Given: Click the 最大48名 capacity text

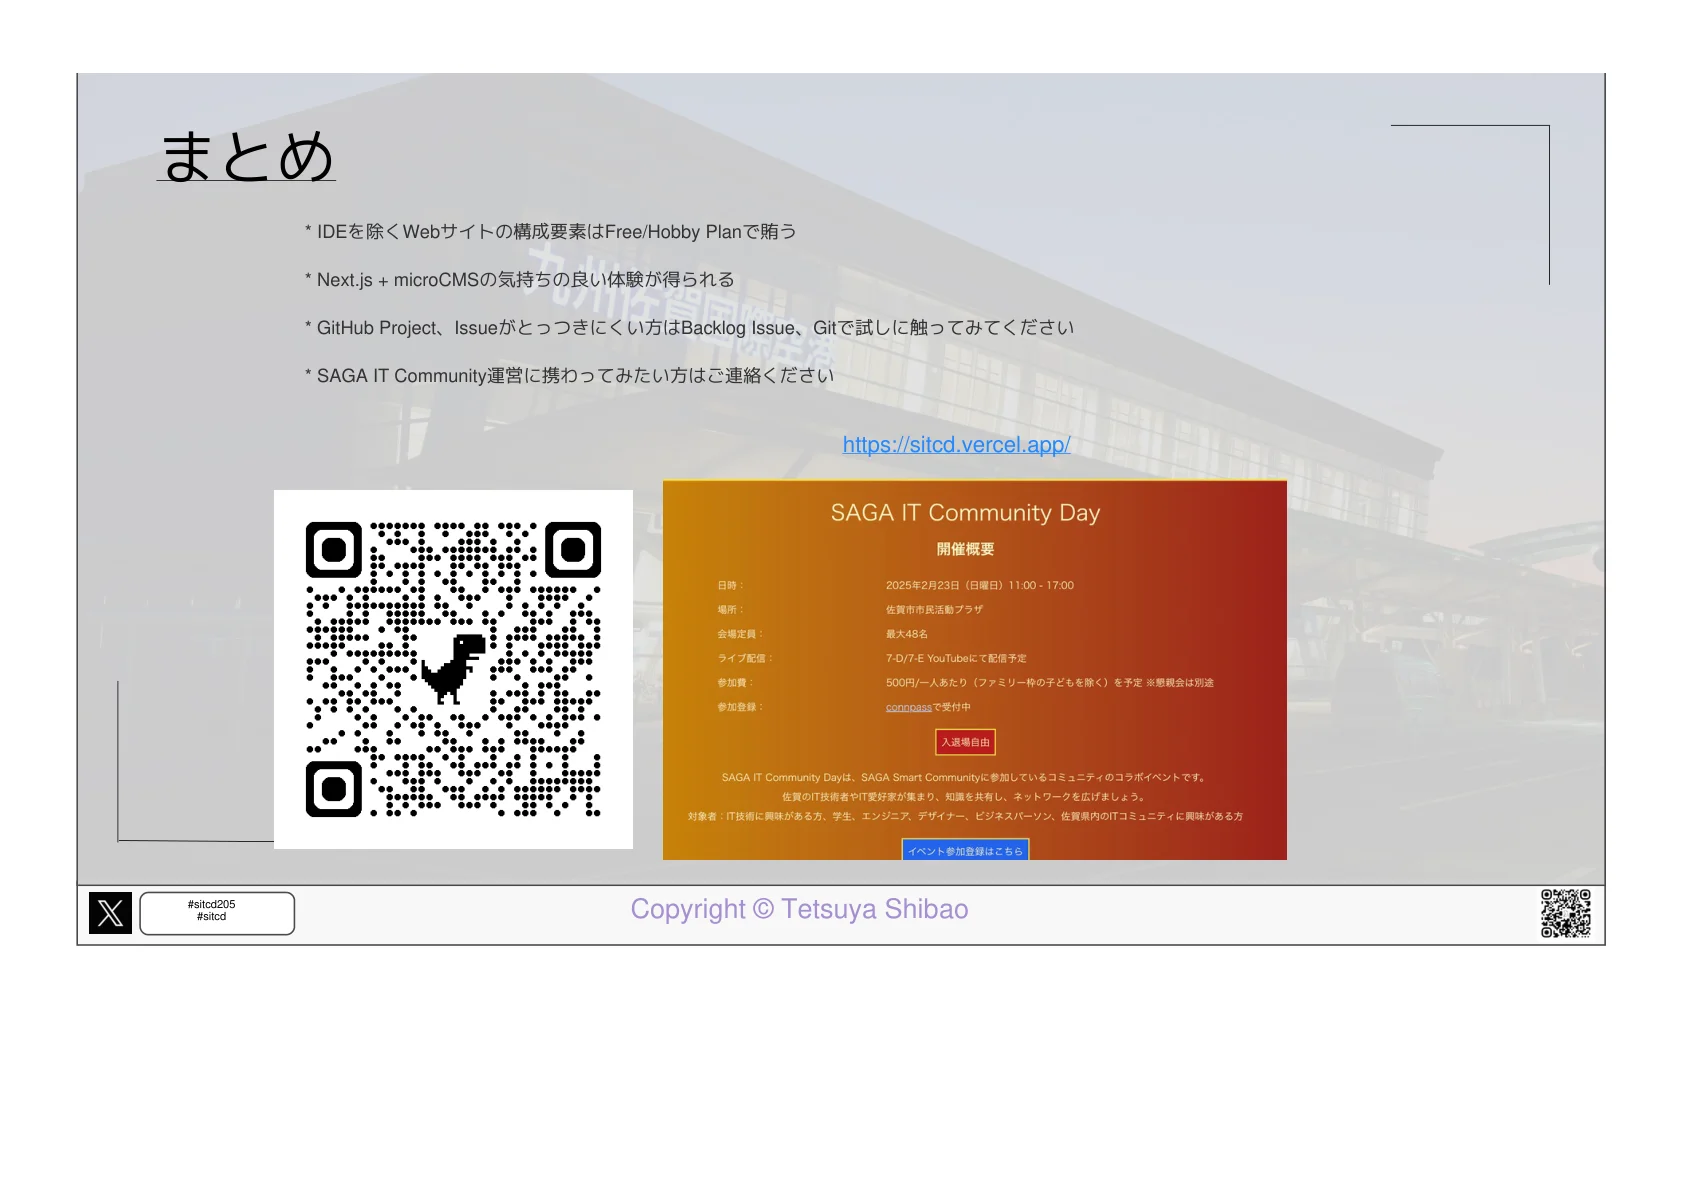Looking at the screenshot, I should (x=907, y=634).
